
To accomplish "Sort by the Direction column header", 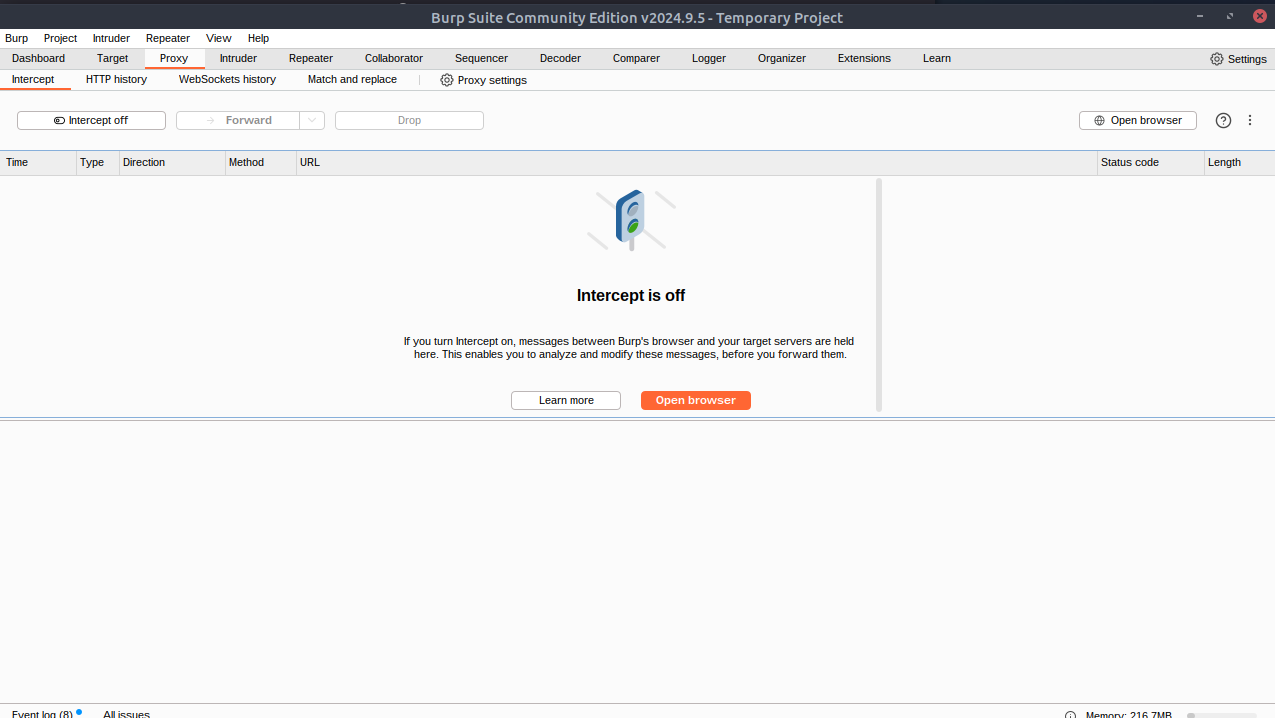I will pos(172,162).
